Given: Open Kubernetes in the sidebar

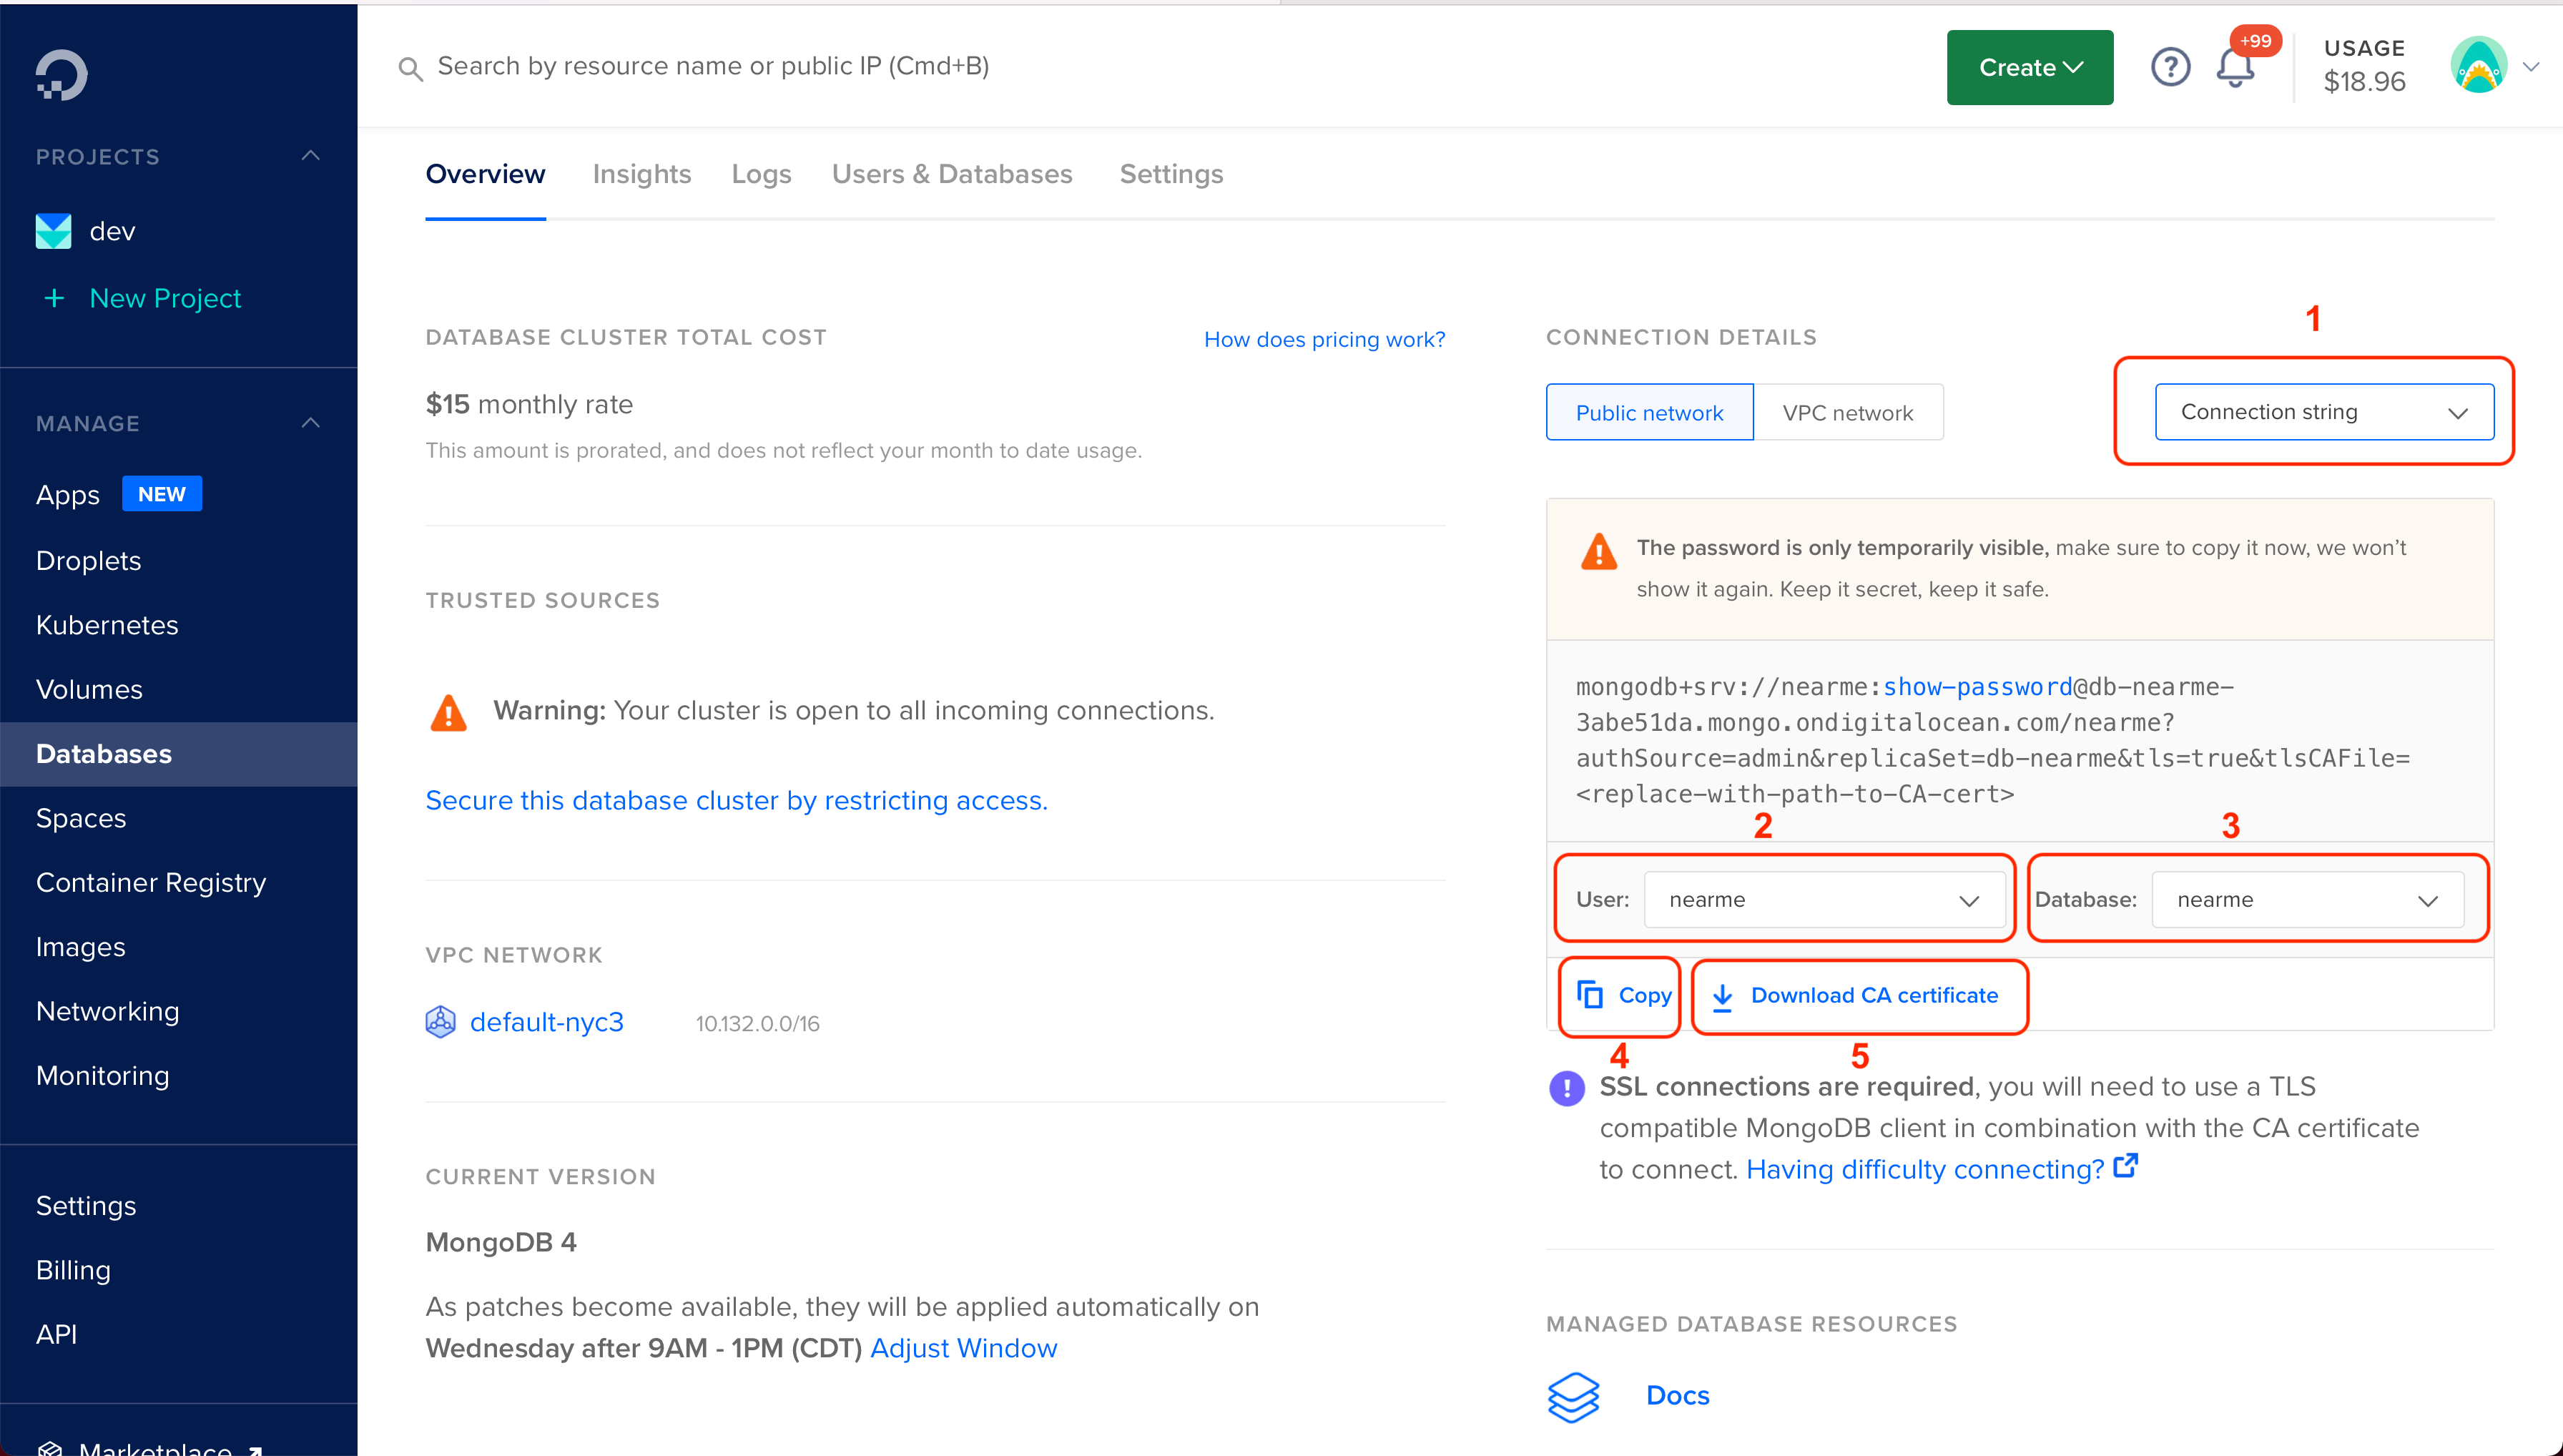Looking at the screenshot, I should point(107,625).
